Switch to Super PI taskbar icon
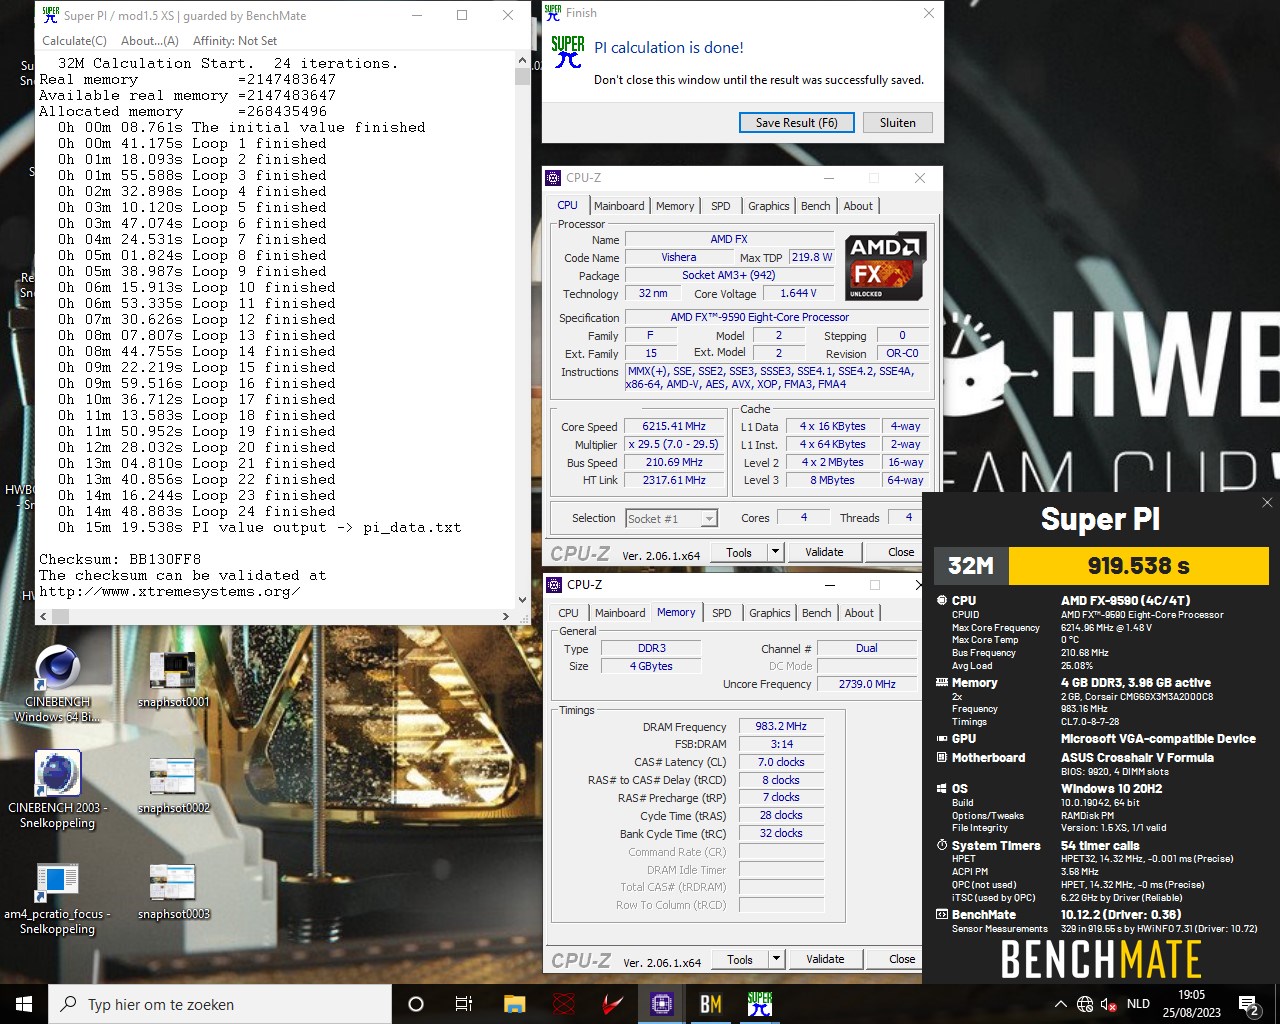1280x1024 pixels. (759, 1004)
